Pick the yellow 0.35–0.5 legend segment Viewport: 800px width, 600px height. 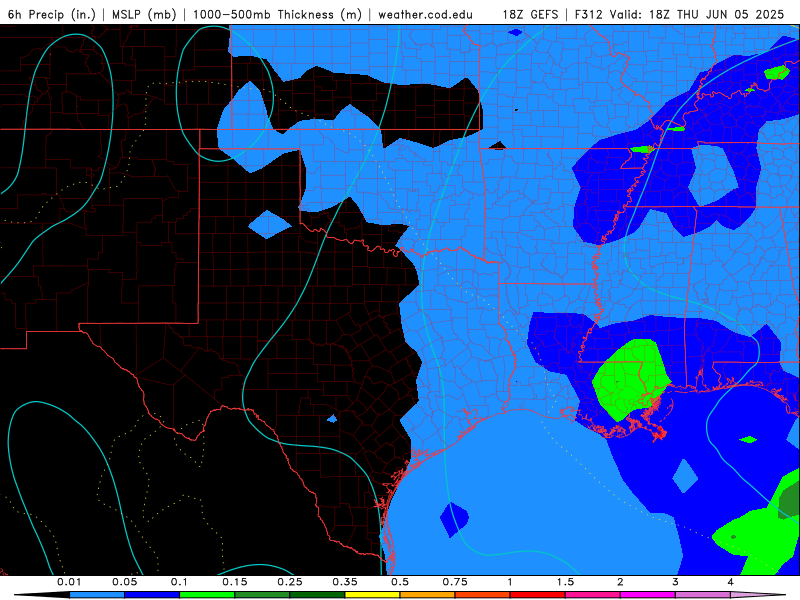coord(372,595)
